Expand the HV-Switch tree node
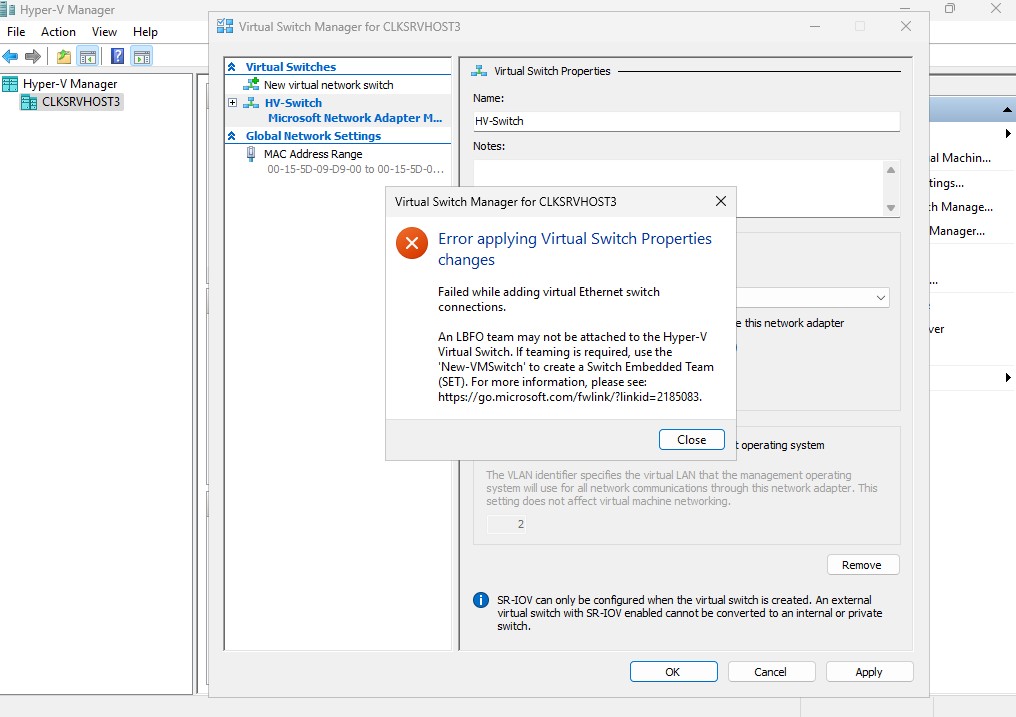Image resolution: width=1016 pixels, height=717 pixels. [x=233, y=103]
